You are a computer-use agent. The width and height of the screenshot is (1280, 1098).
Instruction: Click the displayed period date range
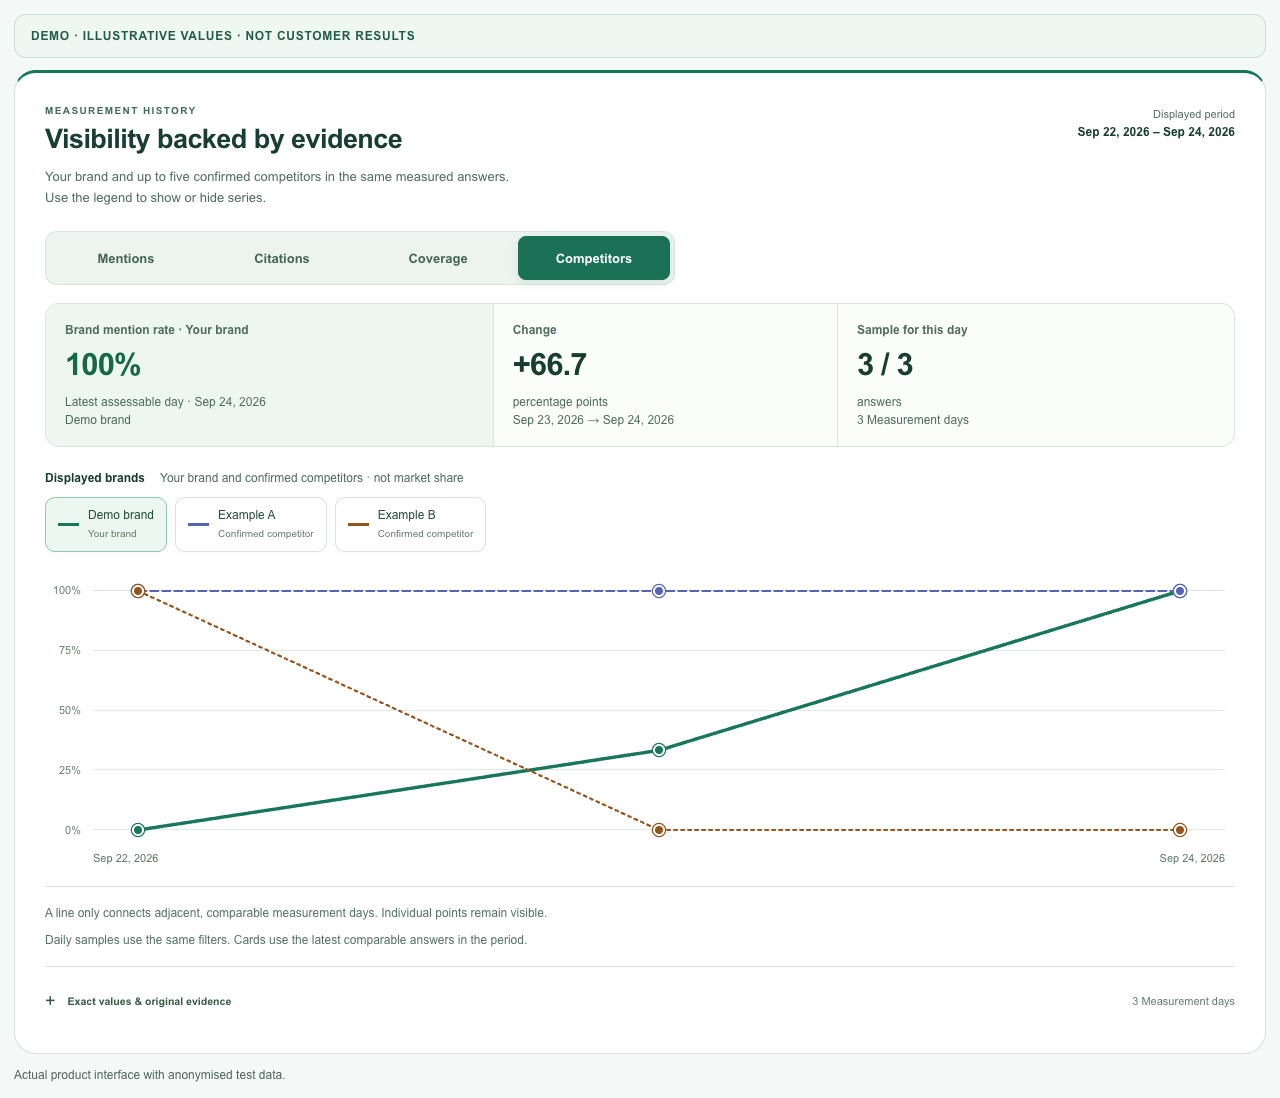point(1156,132)
